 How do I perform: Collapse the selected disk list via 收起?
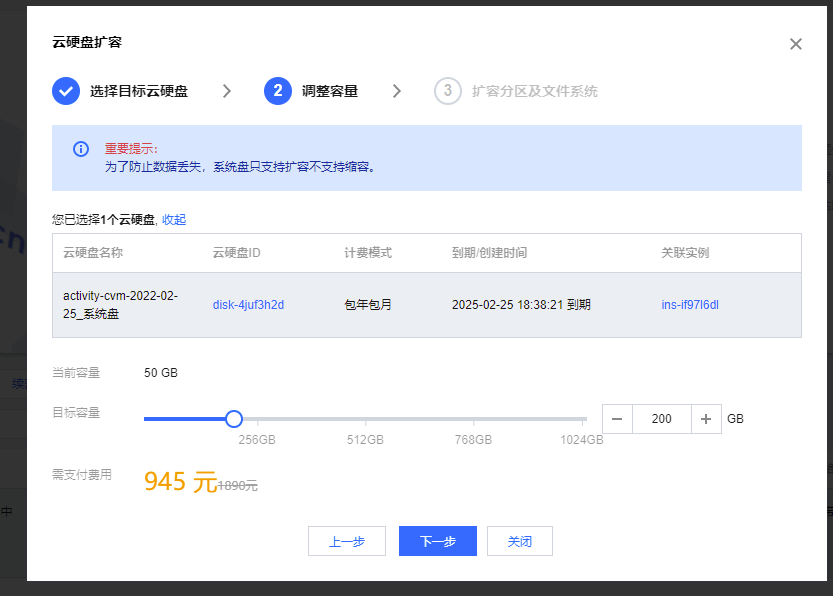click(174, 220)
